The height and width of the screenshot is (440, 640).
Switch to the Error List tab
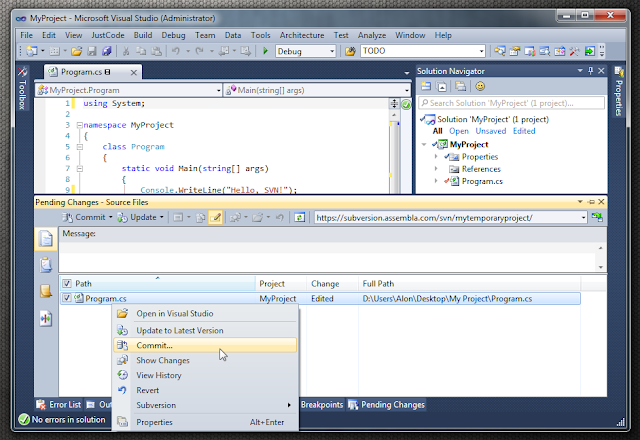click(x=59, y=404)
